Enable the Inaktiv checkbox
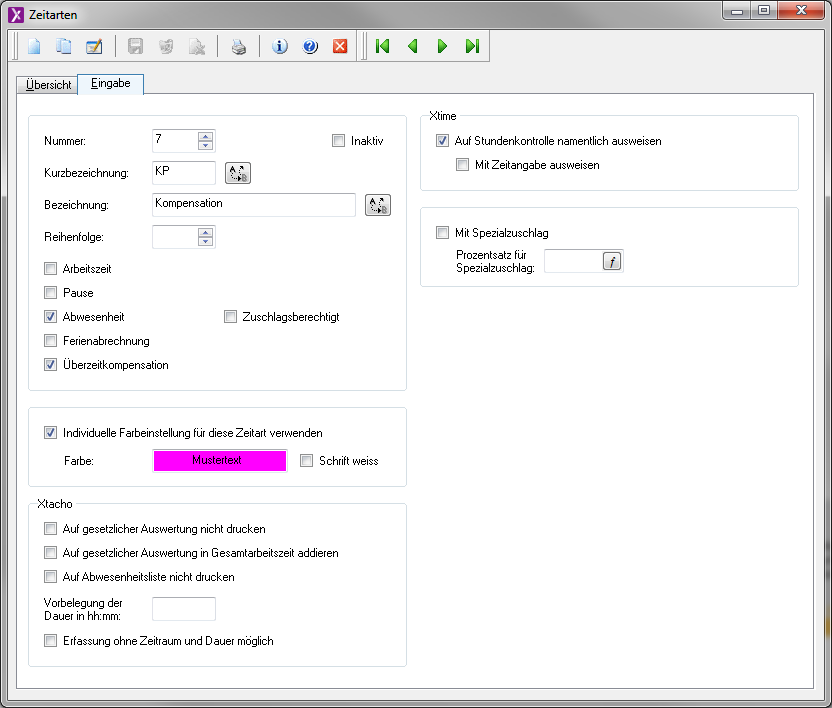 coord(338,141)
